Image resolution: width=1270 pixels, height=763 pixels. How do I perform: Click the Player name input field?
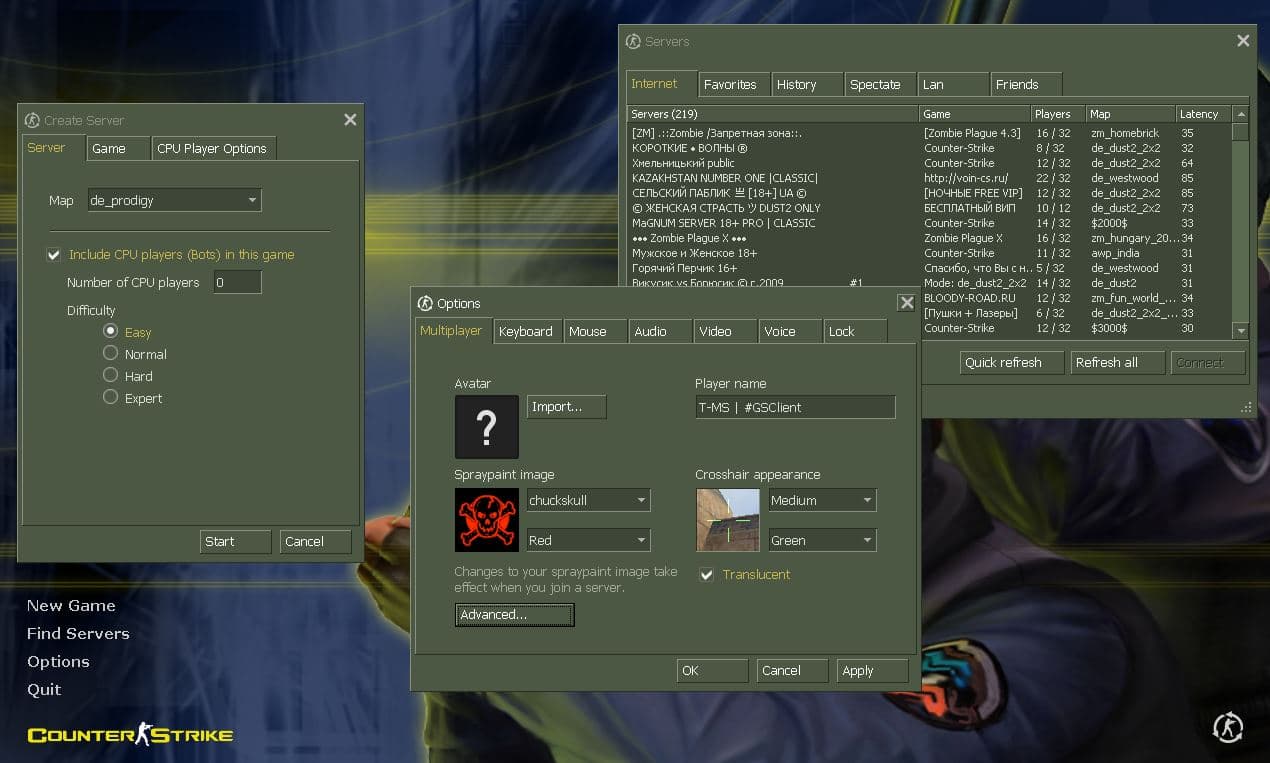(x=795, y=406)
